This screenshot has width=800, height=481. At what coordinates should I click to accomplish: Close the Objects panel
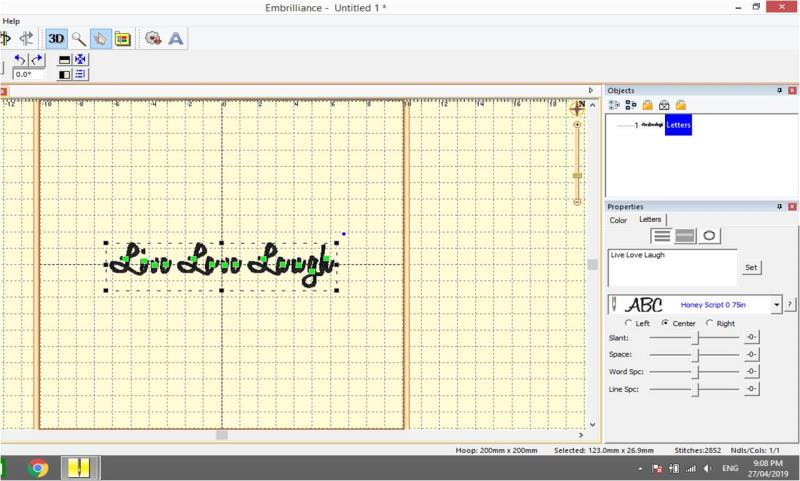click(x=792, y=90)
